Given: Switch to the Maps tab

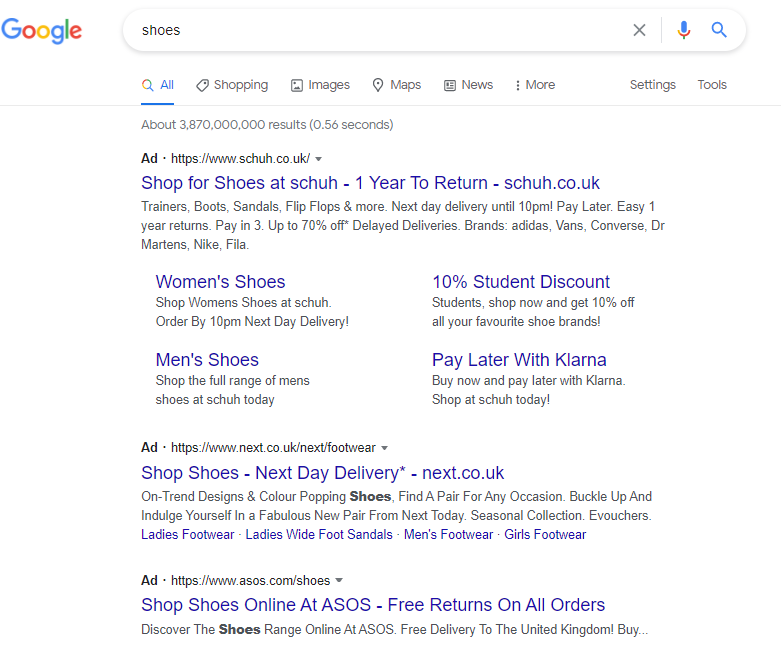Looking at the screenshot, I should point(396,85).
